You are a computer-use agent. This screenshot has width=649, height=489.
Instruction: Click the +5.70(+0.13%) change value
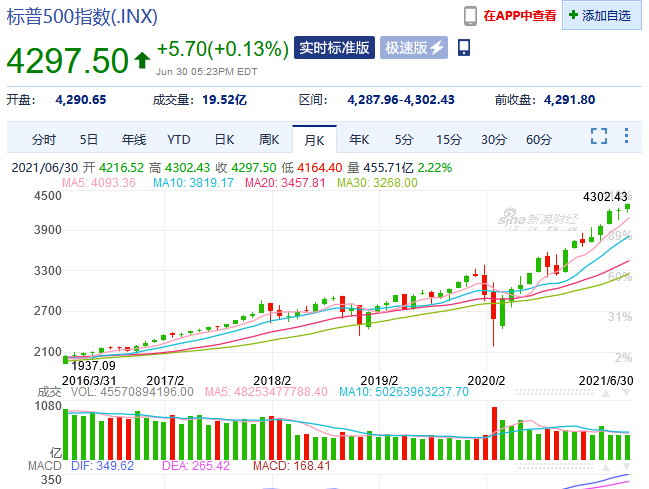tap(223, 49)
